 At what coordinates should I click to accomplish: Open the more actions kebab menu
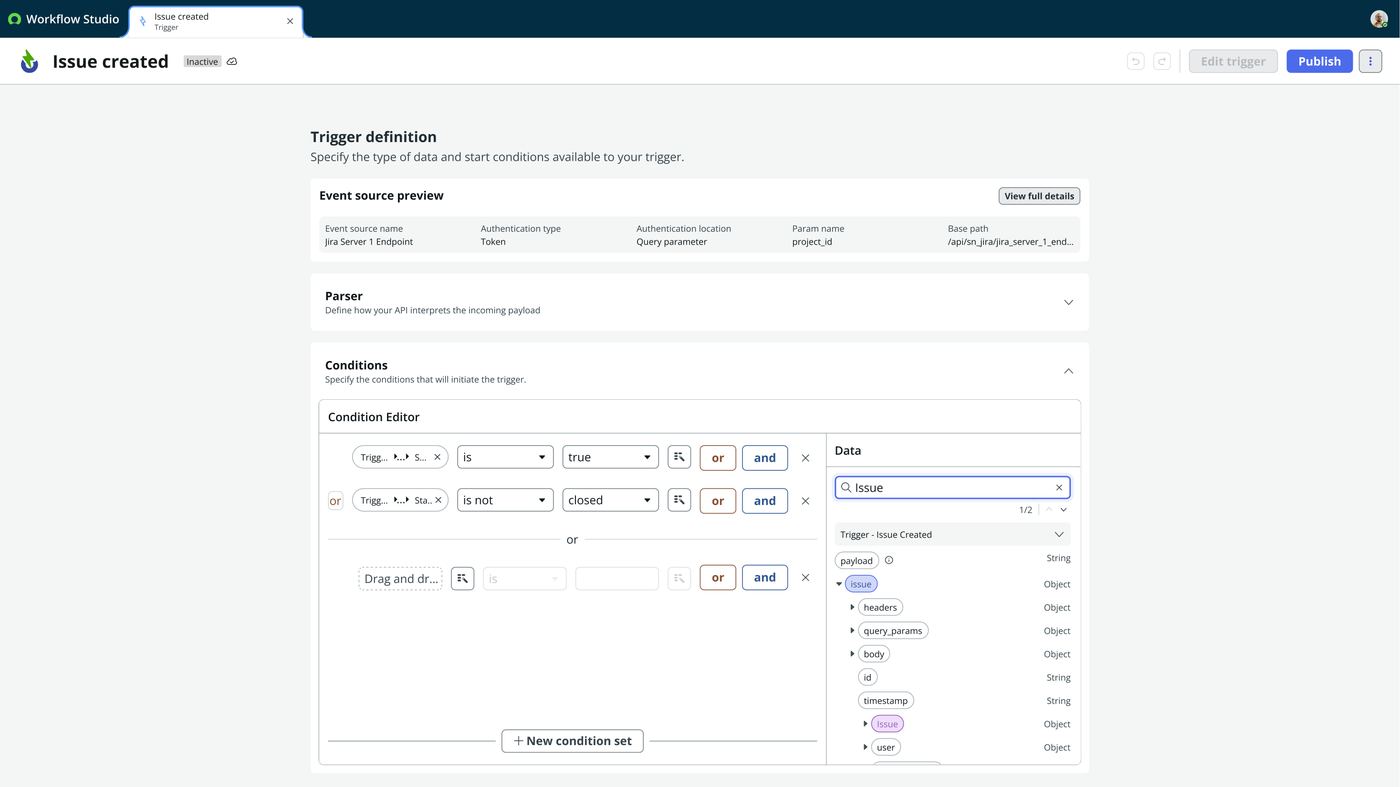(x=1370, y=61)
